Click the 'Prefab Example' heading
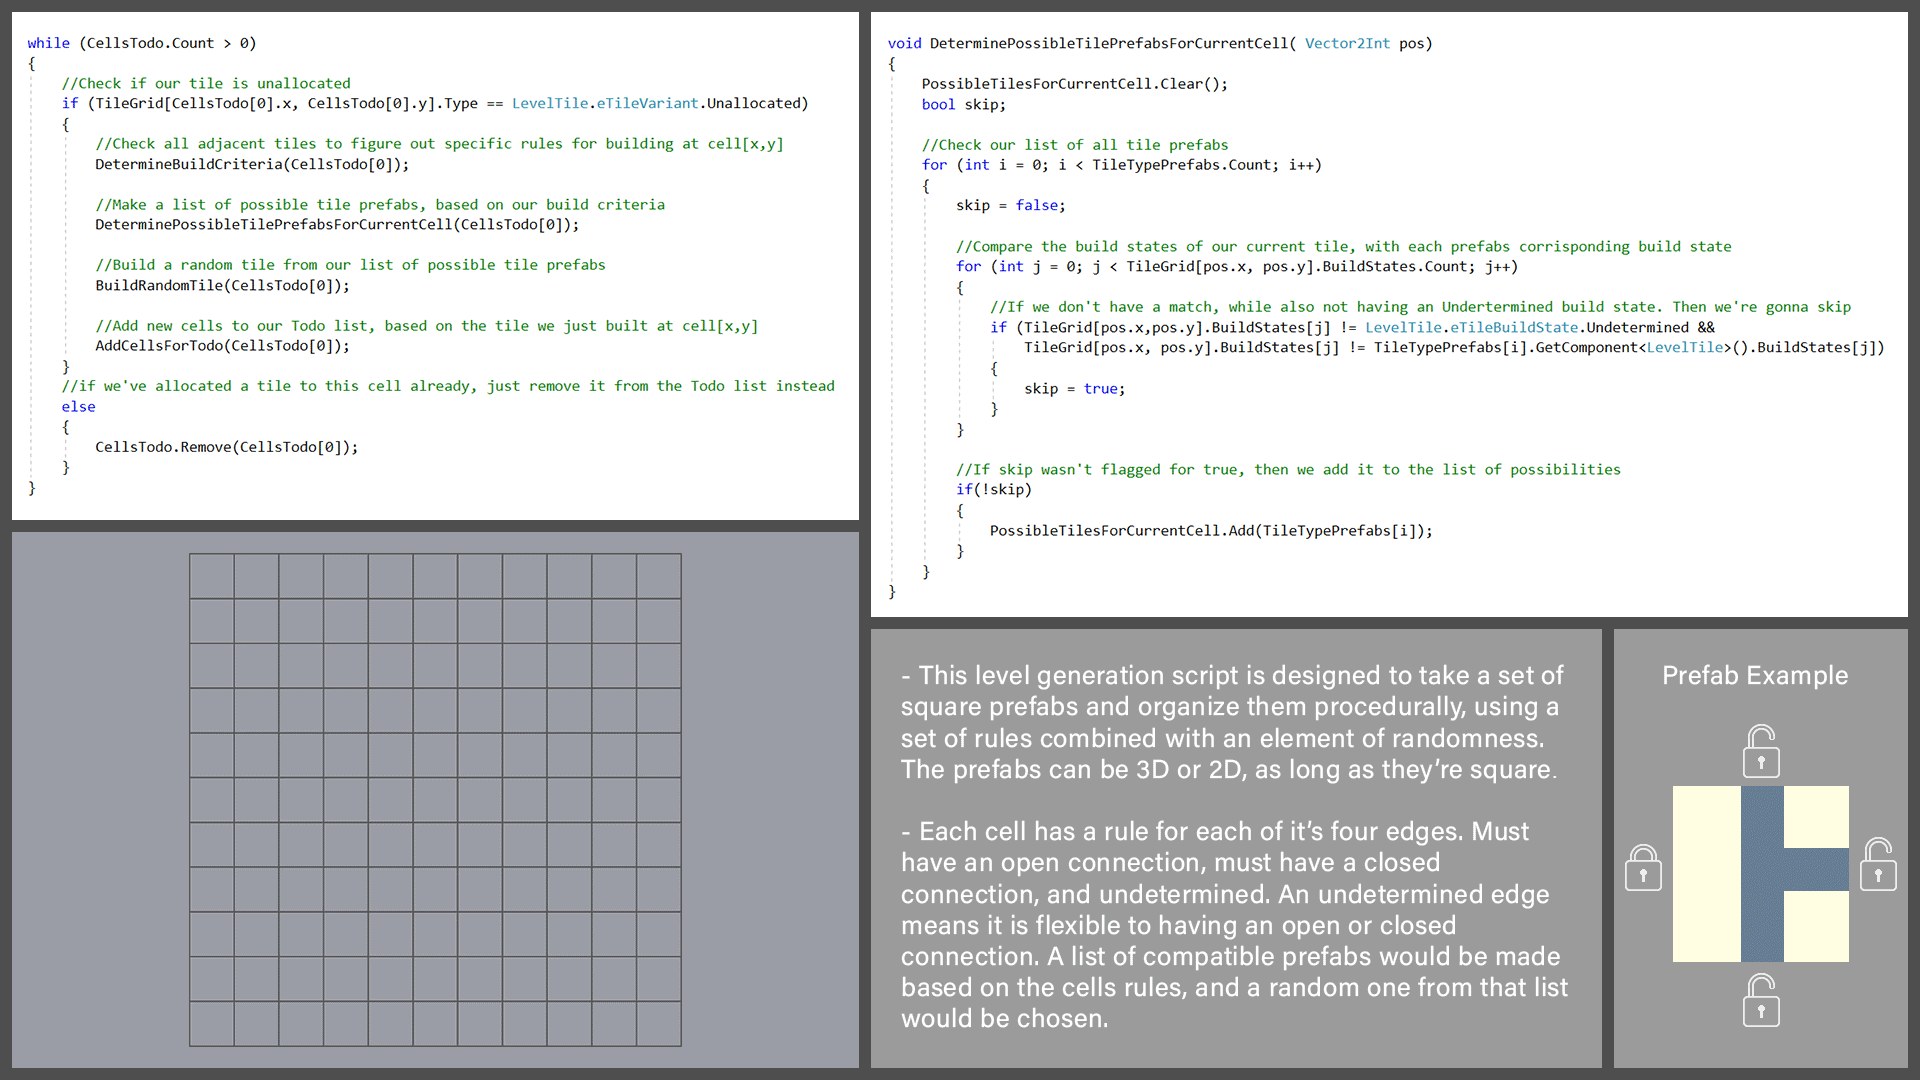Screen dimensions: 1920x1080 point(1754,675)
